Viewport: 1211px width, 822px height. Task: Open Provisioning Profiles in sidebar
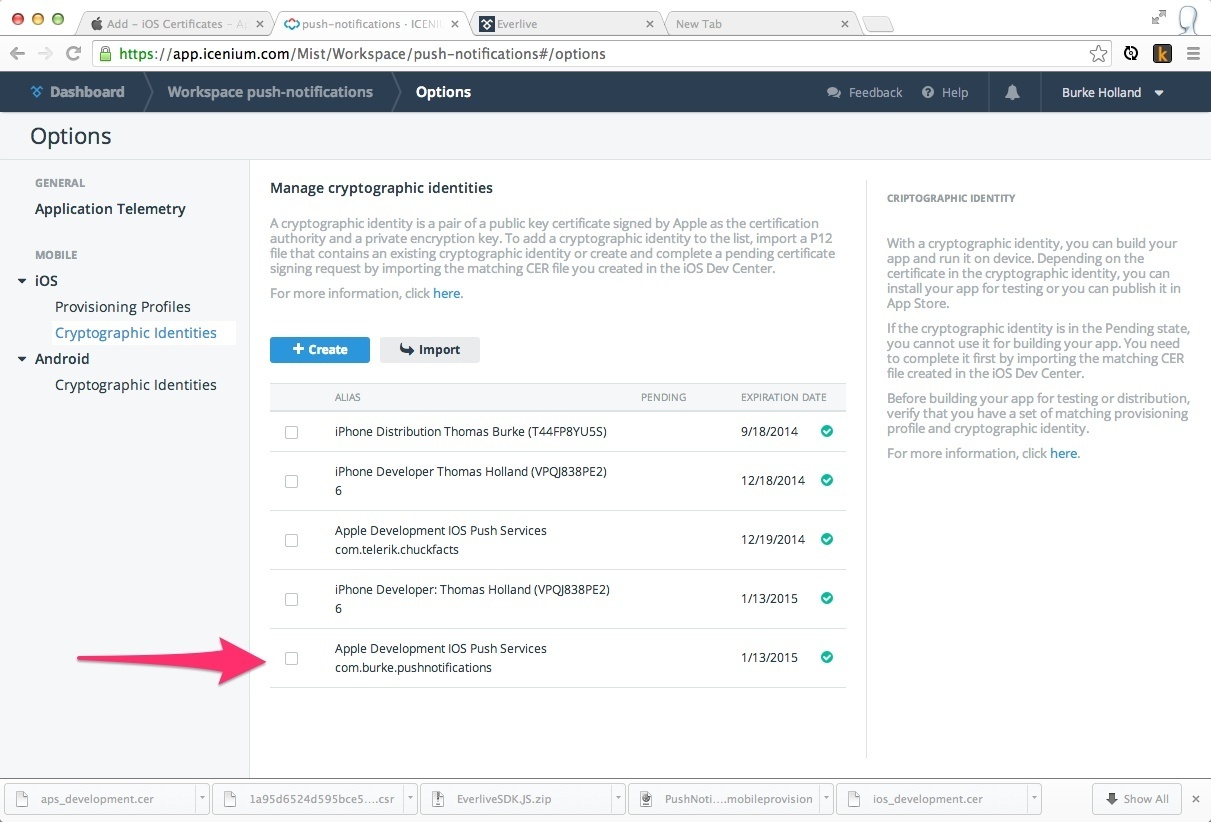click(x=122, y=307)
